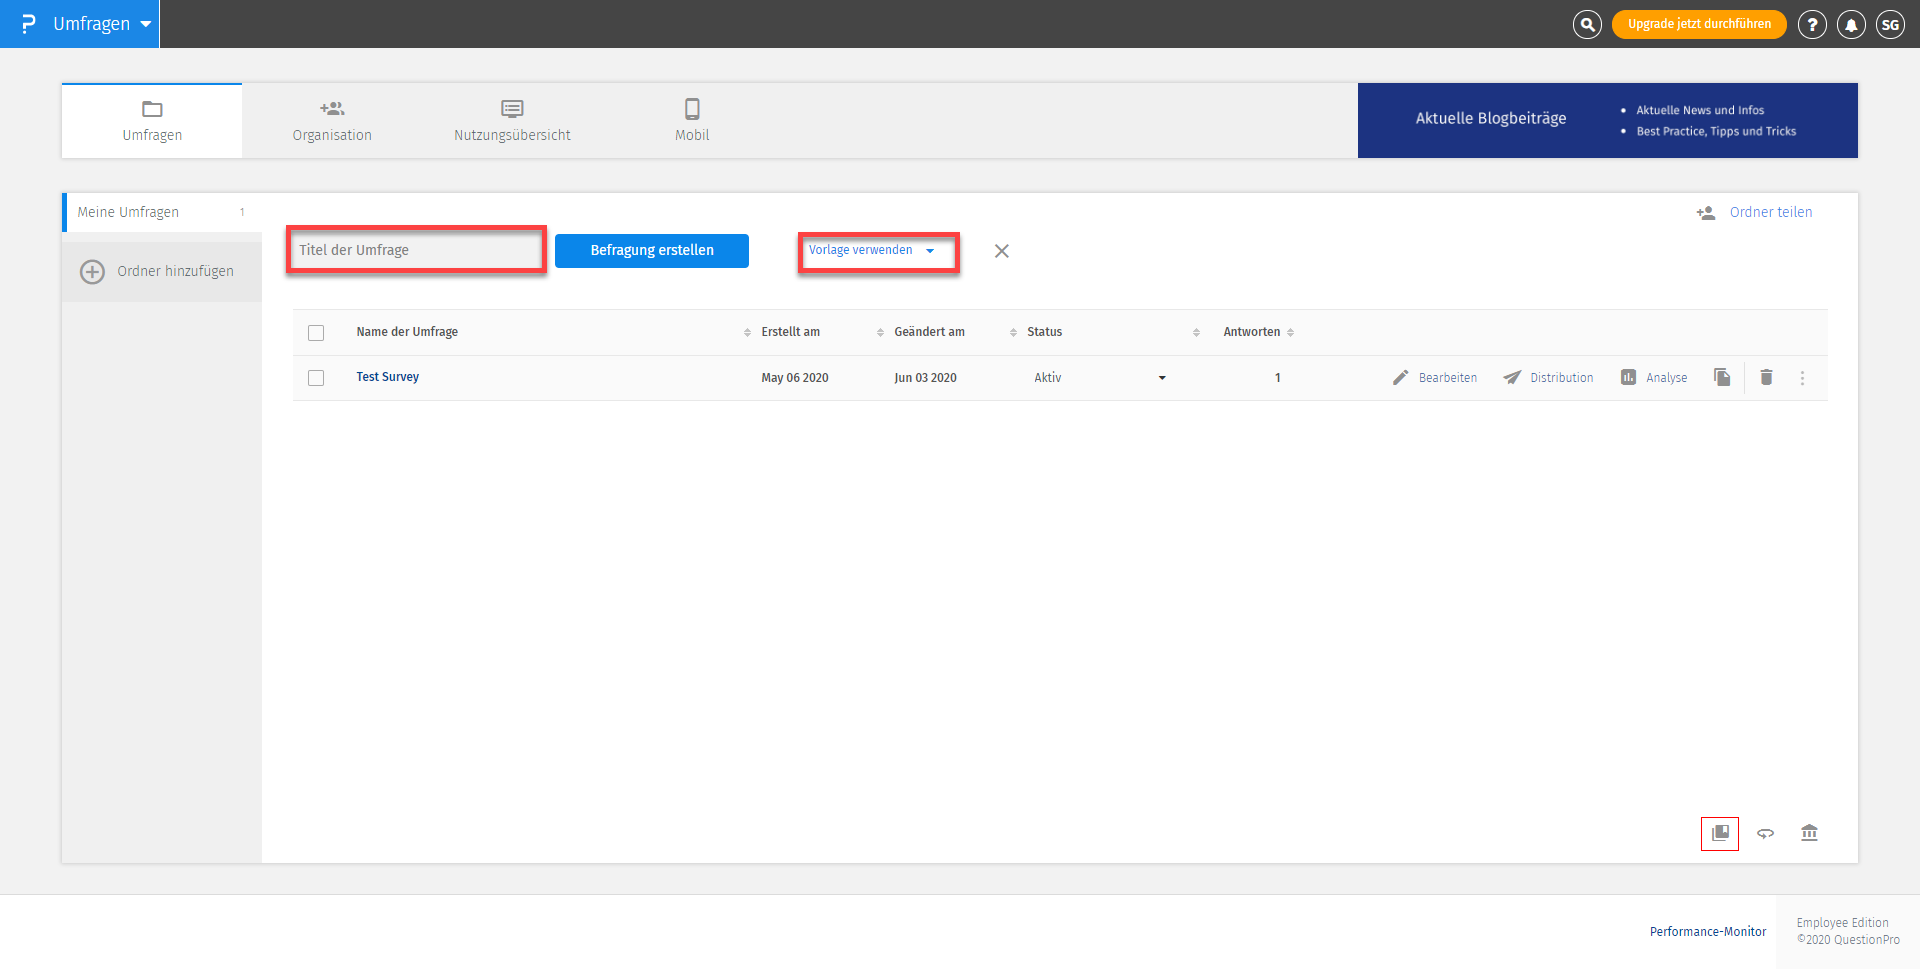
Task: Open the Umfragen product dropdown
Action: pos(102,24)
